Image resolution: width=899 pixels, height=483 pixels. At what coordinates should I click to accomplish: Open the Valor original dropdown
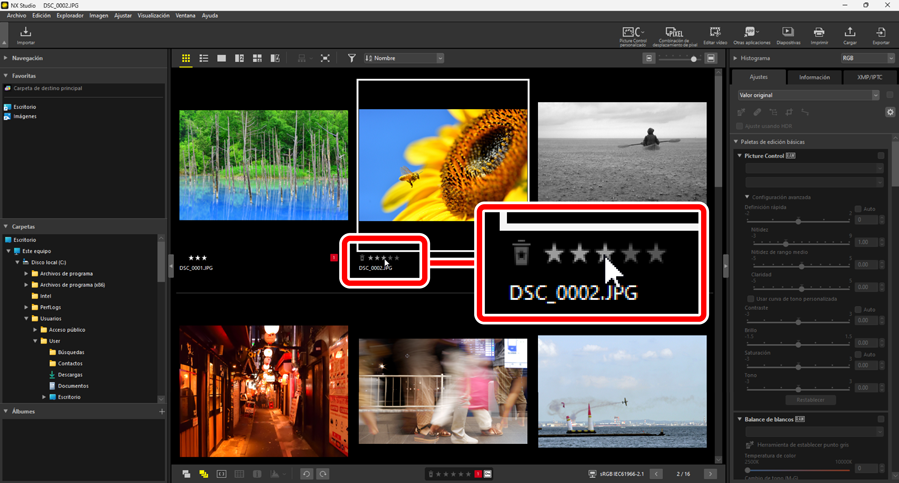pyautogui.click(x=808, y=95)
